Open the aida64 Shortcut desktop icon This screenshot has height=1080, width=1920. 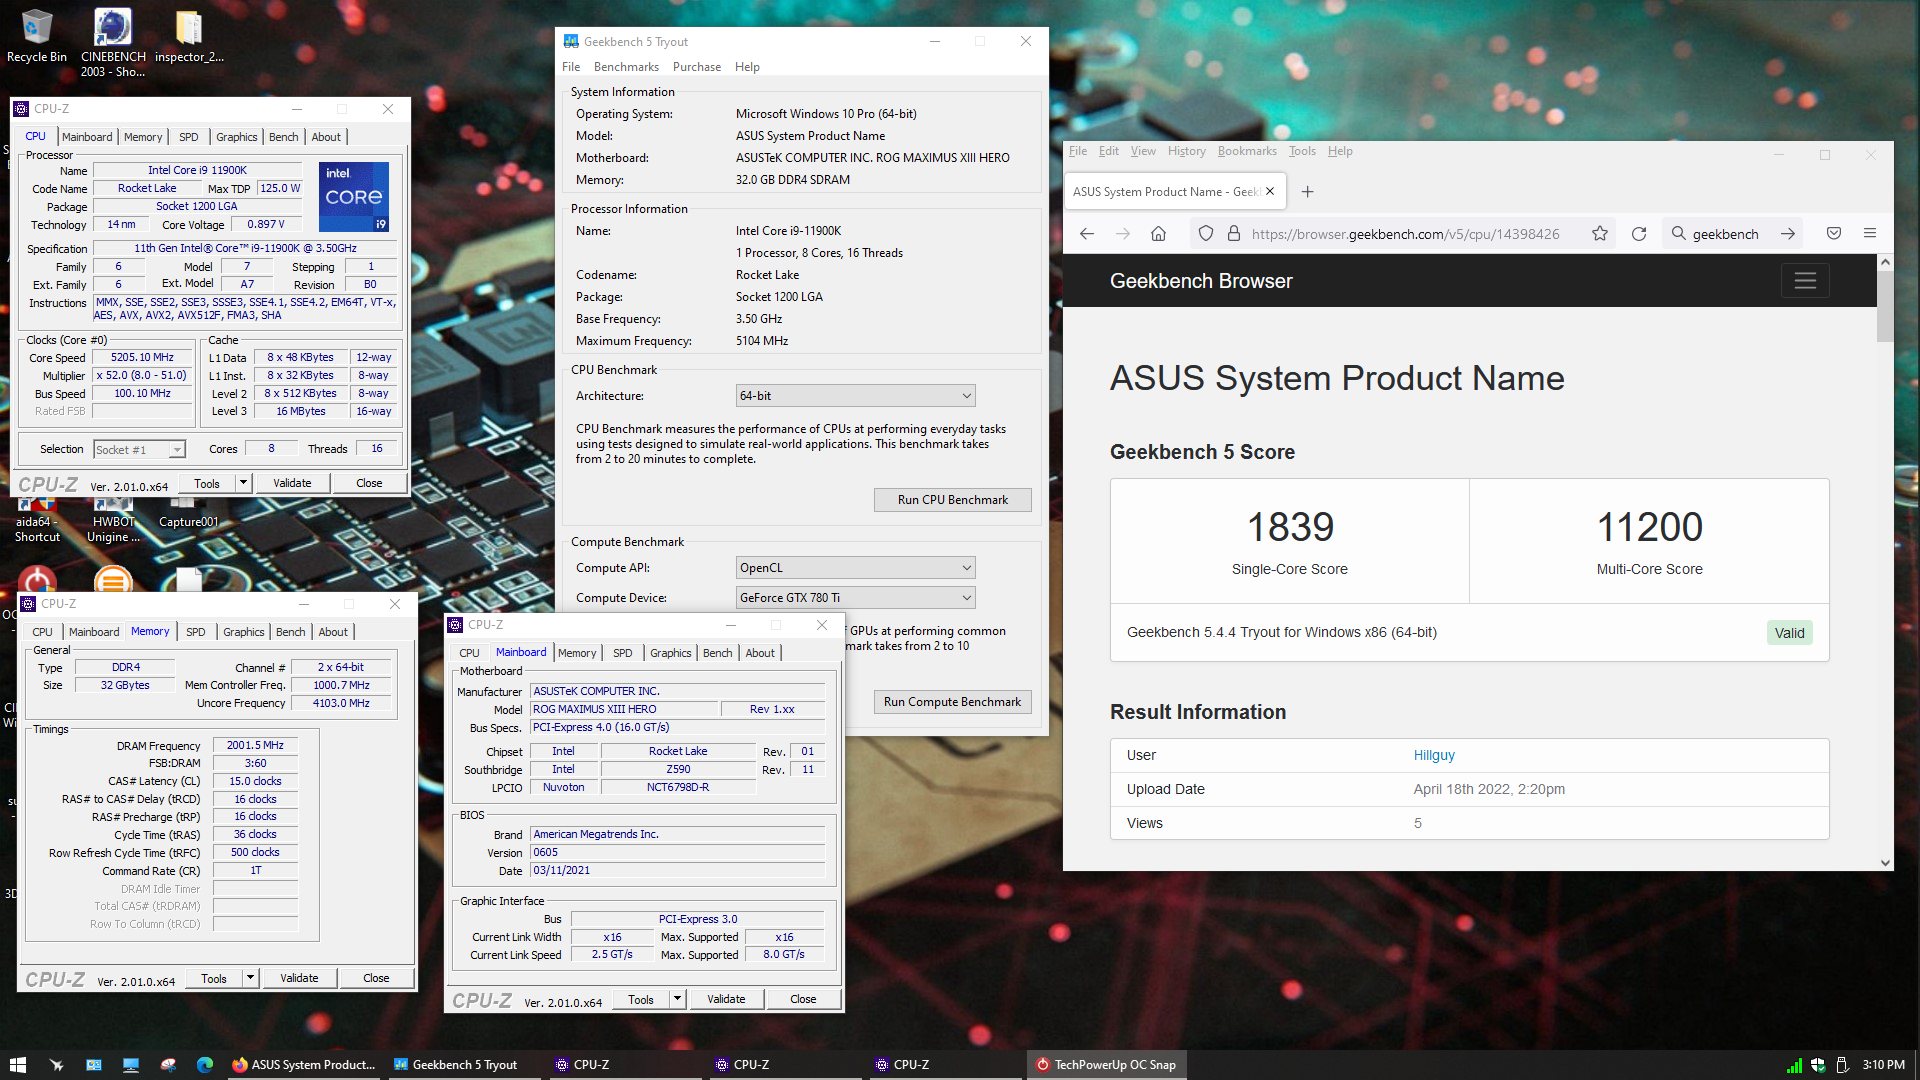click(37, 520)
